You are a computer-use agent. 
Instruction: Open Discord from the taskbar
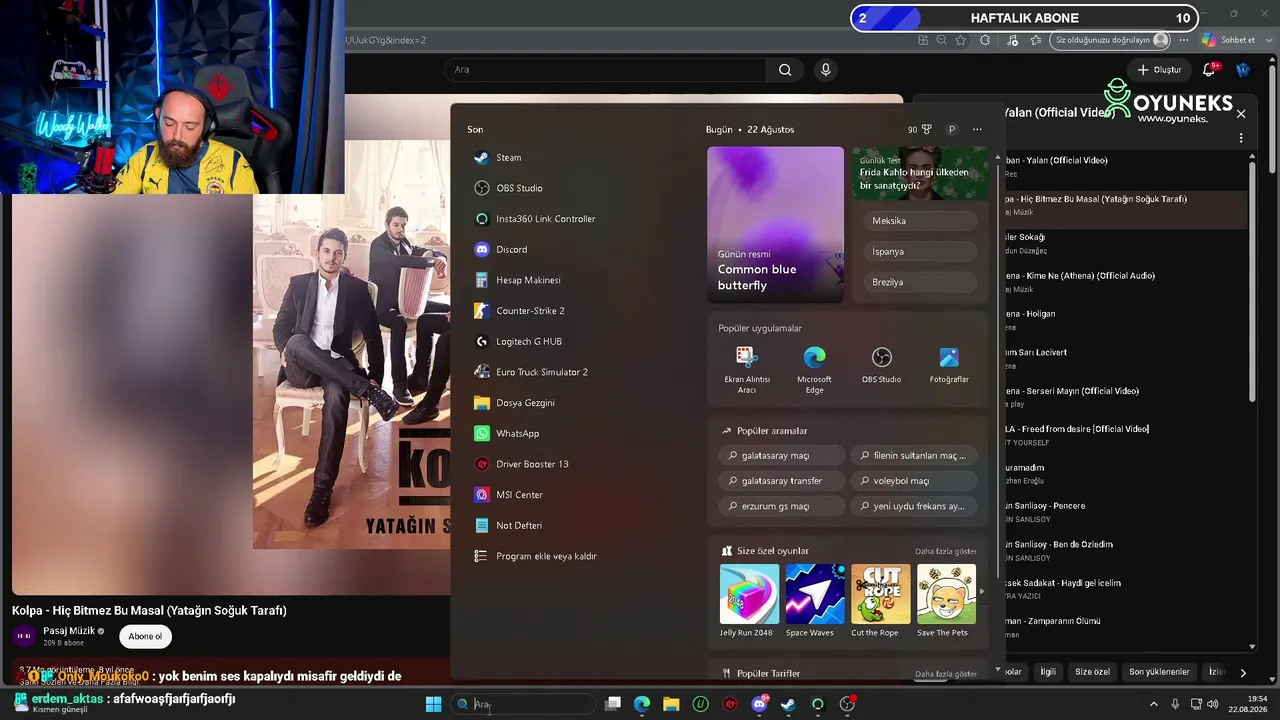[759, 704]
